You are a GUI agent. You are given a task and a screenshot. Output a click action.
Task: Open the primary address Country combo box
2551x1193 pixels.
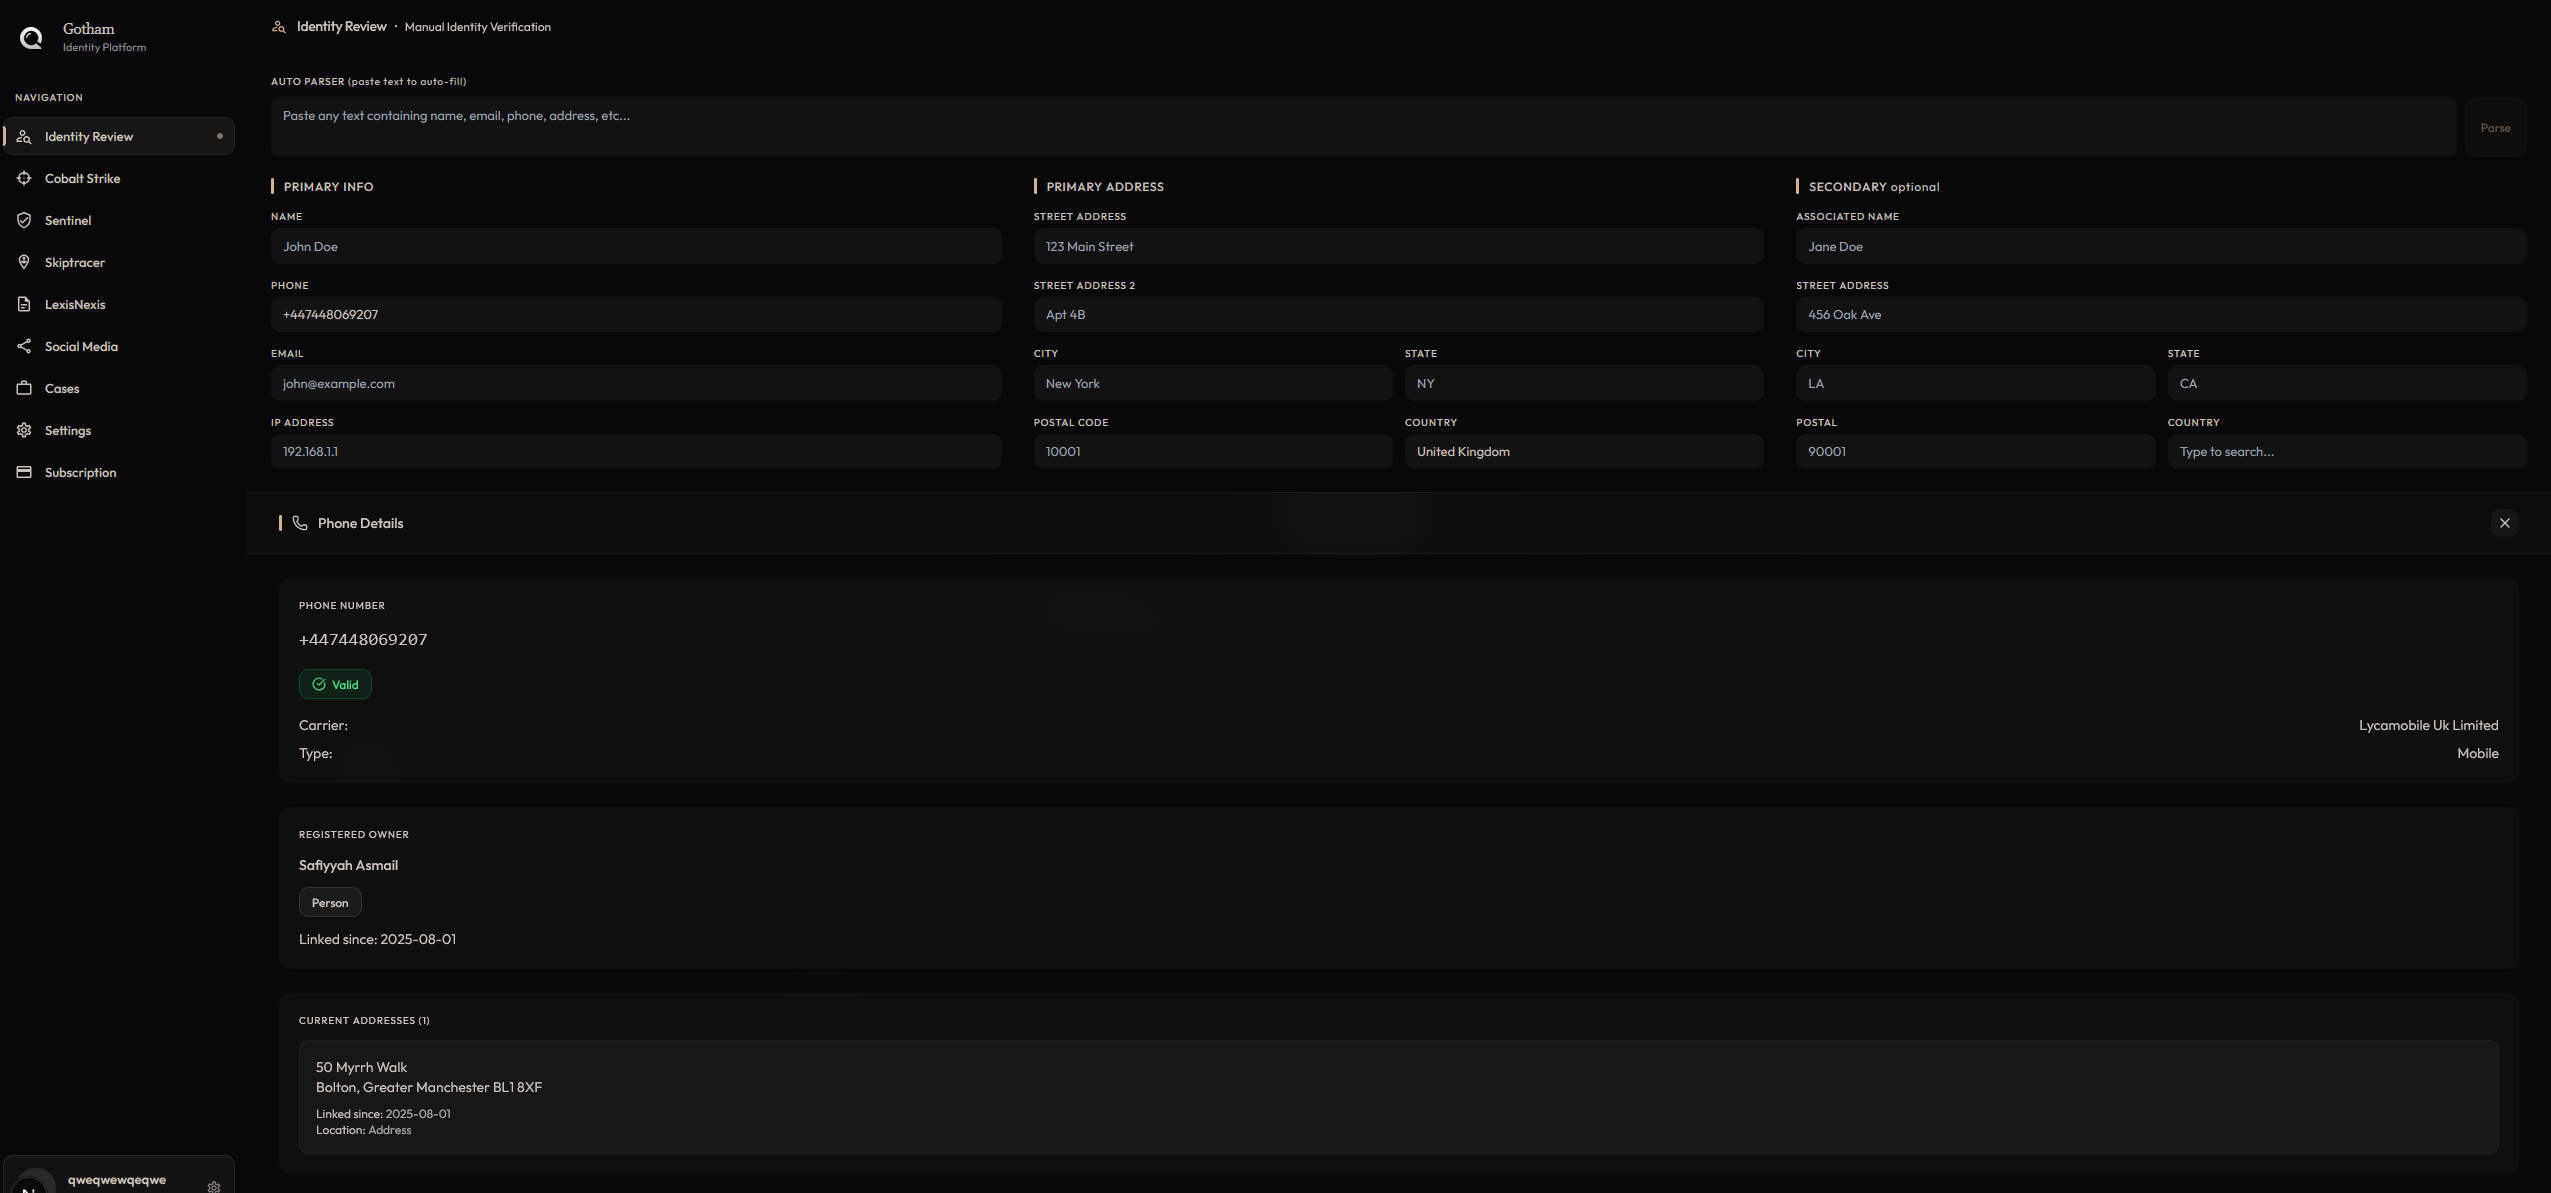tap(1583, 452)
